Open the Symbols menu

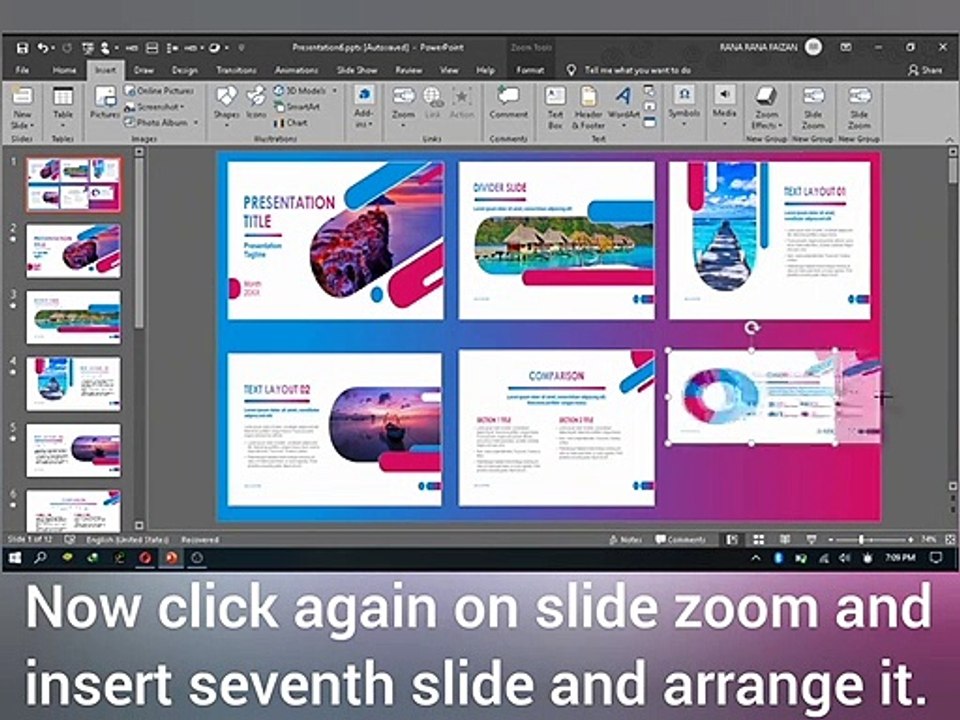pyautogui.click(x=684, y=104)
